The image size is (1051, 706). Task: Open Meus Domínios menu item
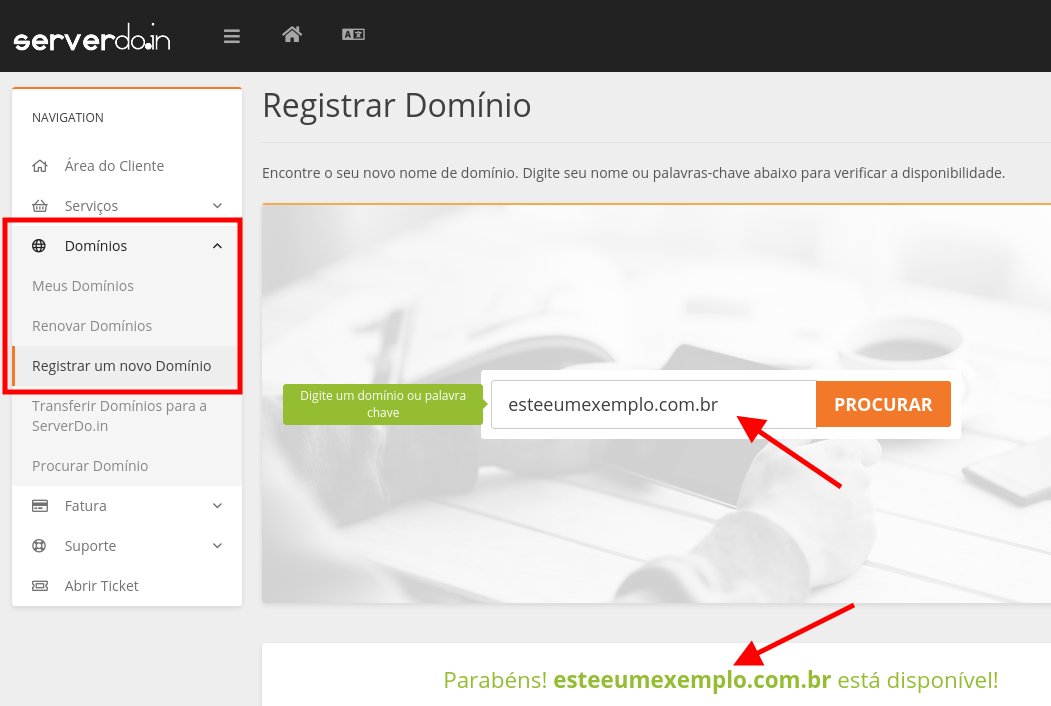pos(83,286)
